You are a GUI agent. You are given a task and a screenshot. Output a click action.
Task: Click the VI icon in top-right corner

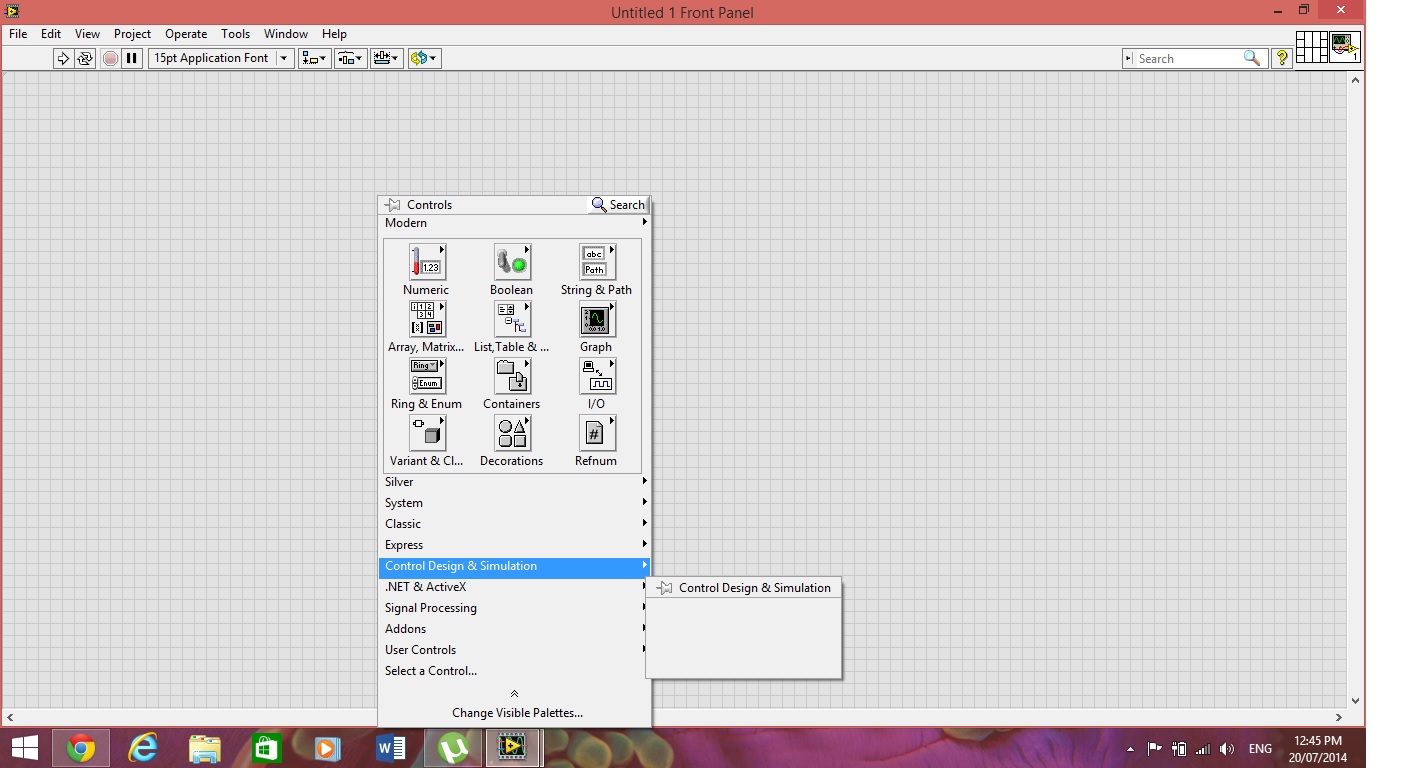point(1344,47)
